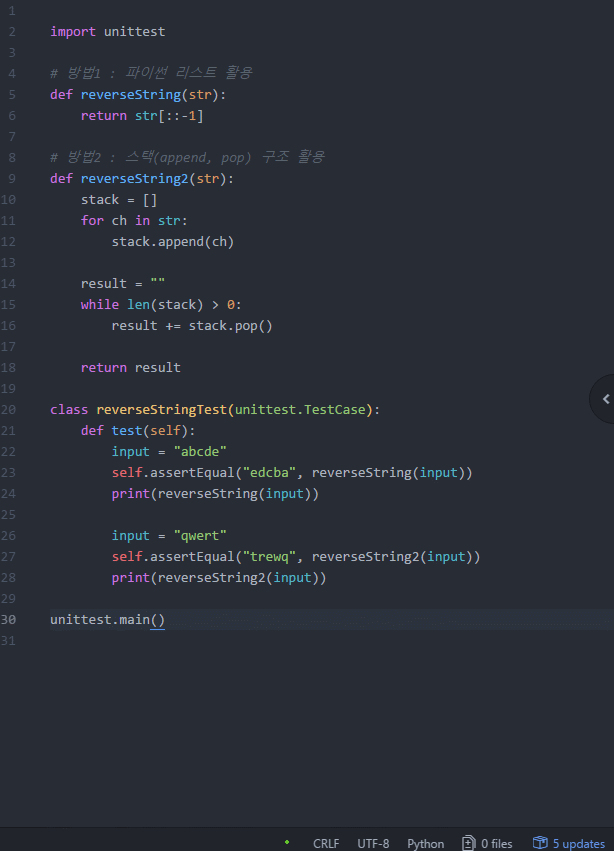This screenshot has width=614, height=851.
Task: Click the 'stack = []' assignment
Action: [119, 200]
